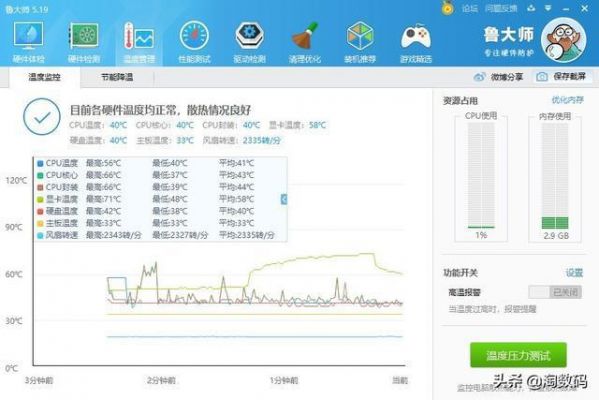Open the 驱动检测 driver detection icon

click(x=249, y=42)
